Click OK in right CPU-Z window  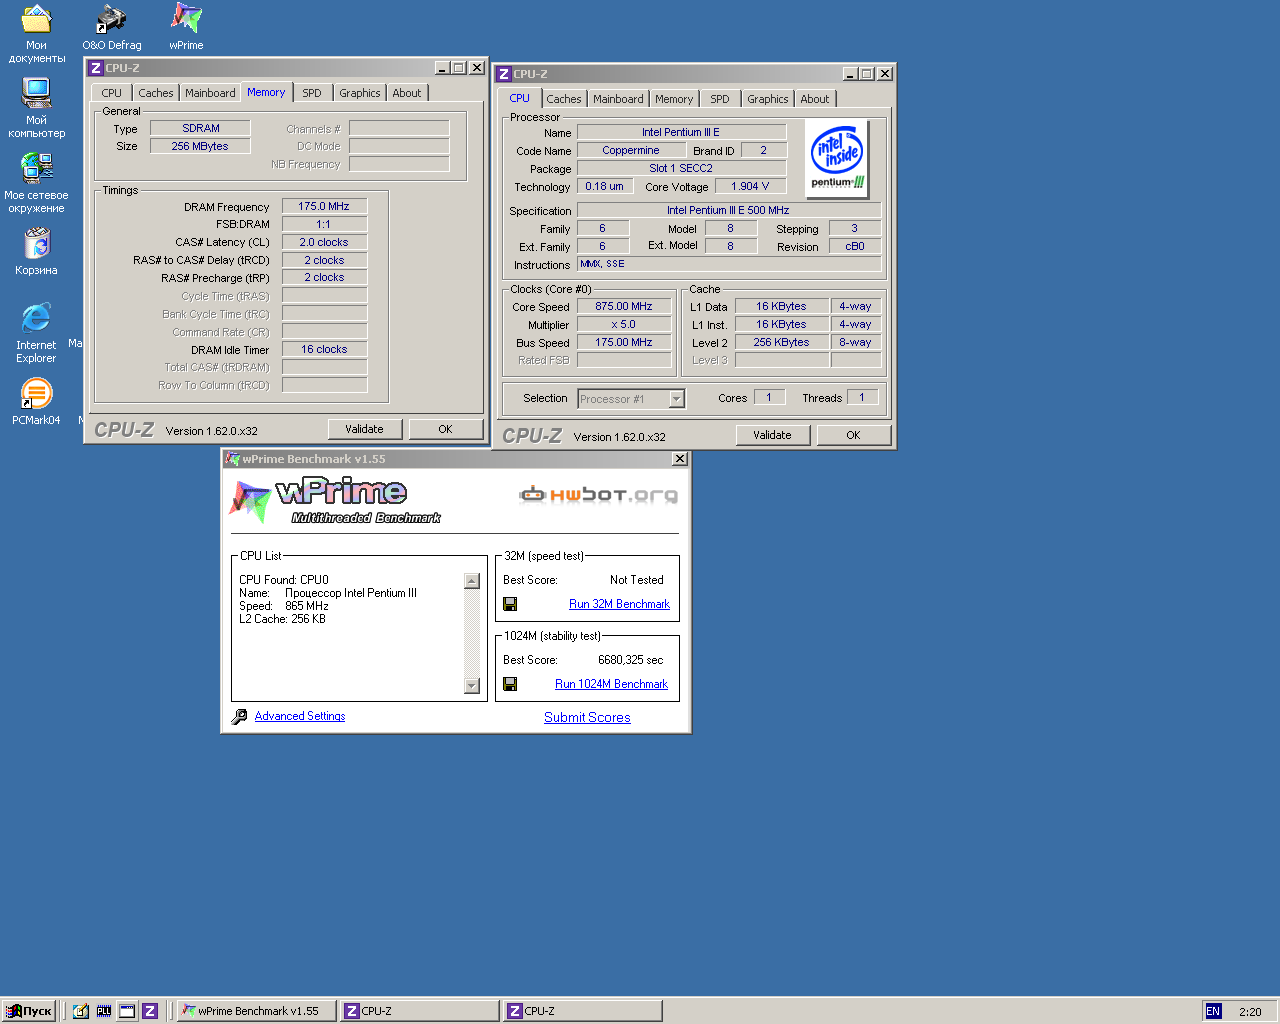click(853, 435)
